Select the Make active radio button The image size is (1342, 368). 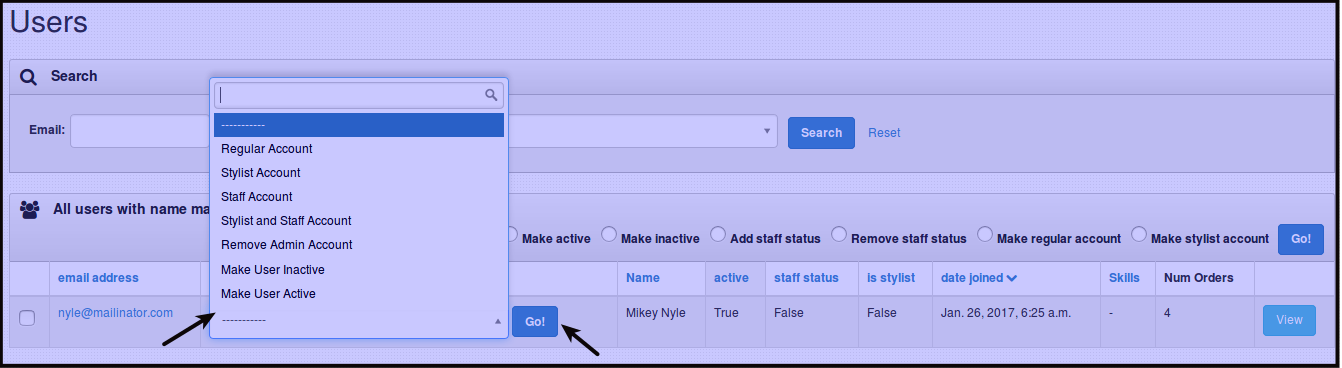(512, 234)
